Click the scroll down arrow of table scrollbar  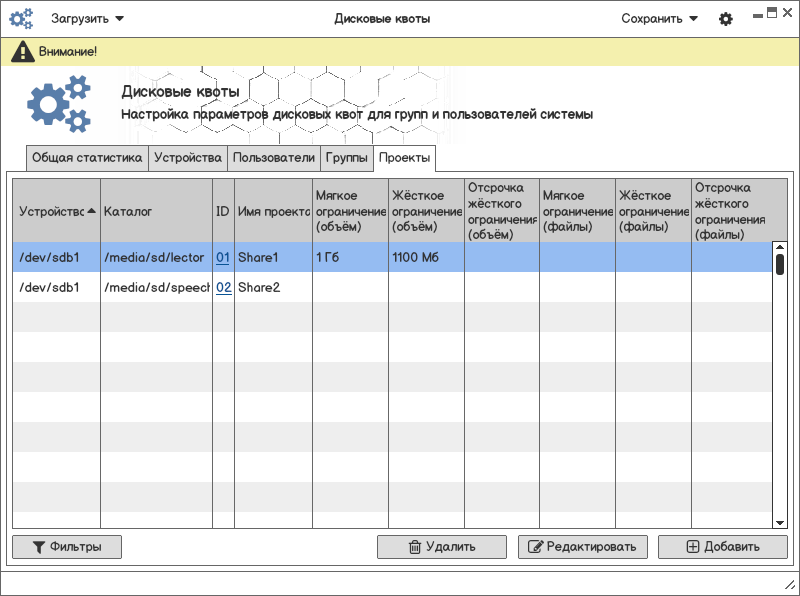pos(780,522)
